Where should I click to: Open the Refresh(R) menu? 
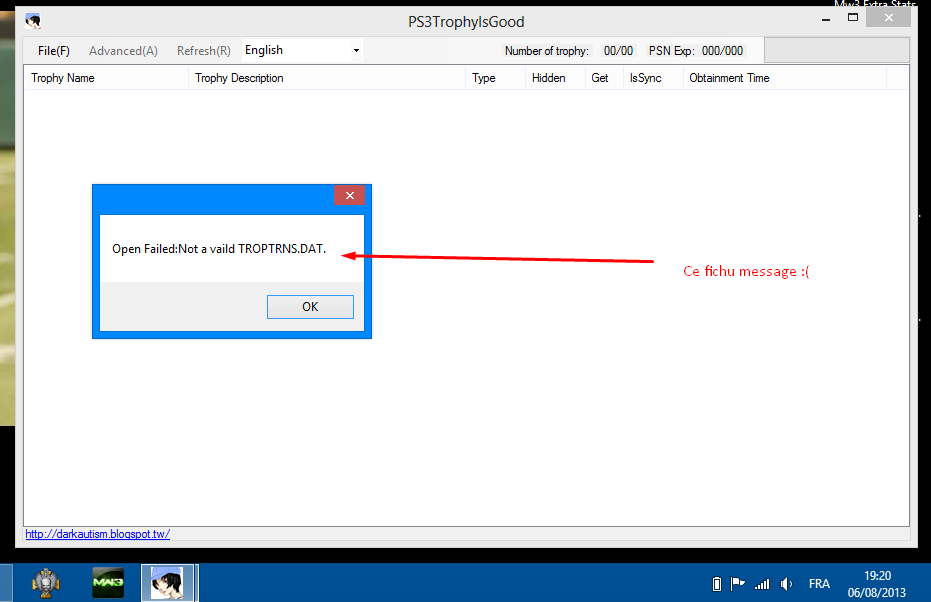[204, 51]
